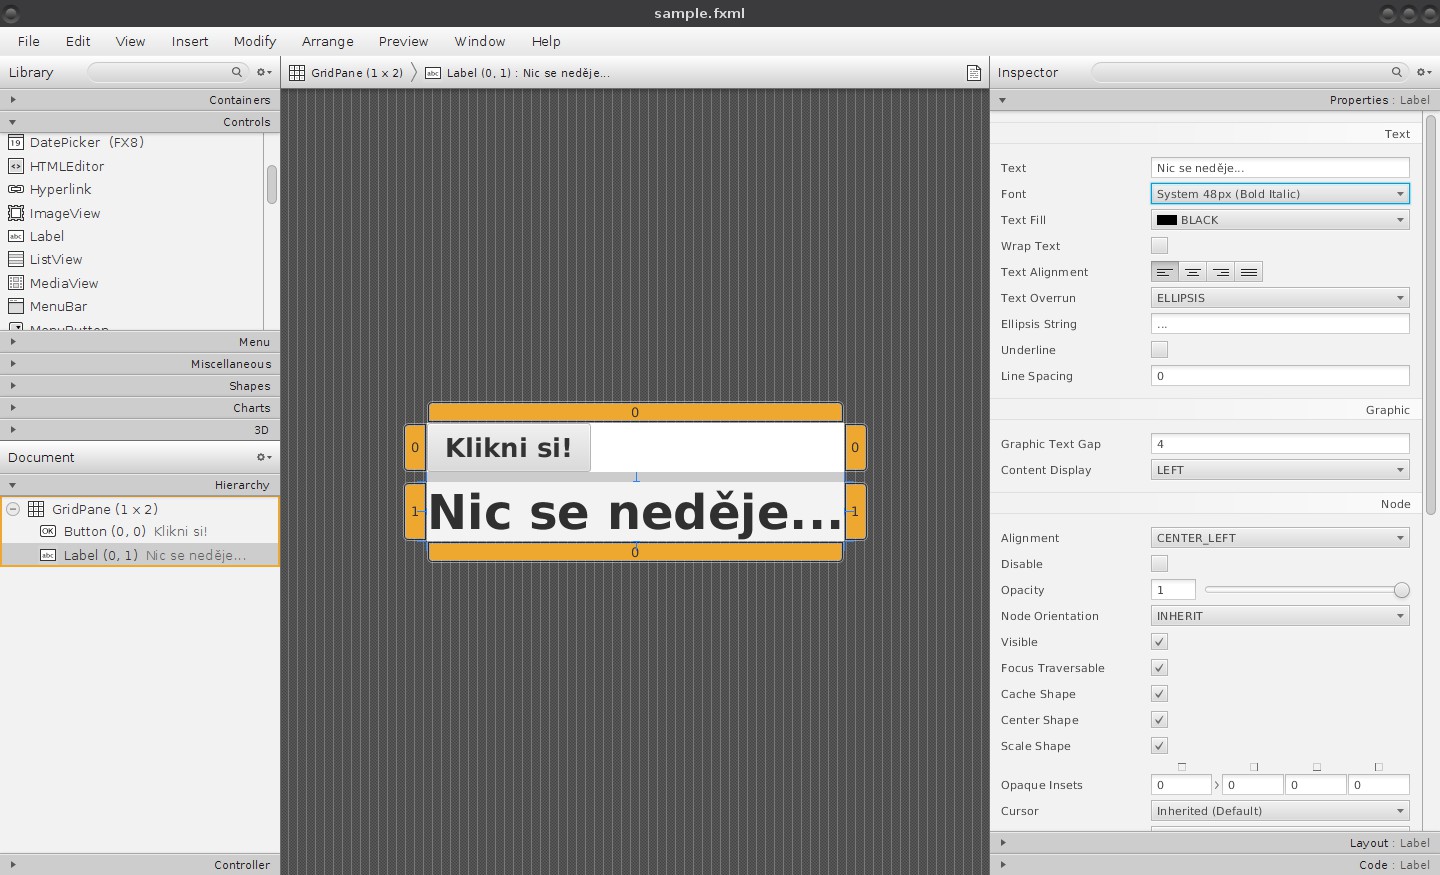Uncheck the Visible checkbox
Image resolution: width=1440 pixels, height=875 pixels.
(x=1159, y=641)
